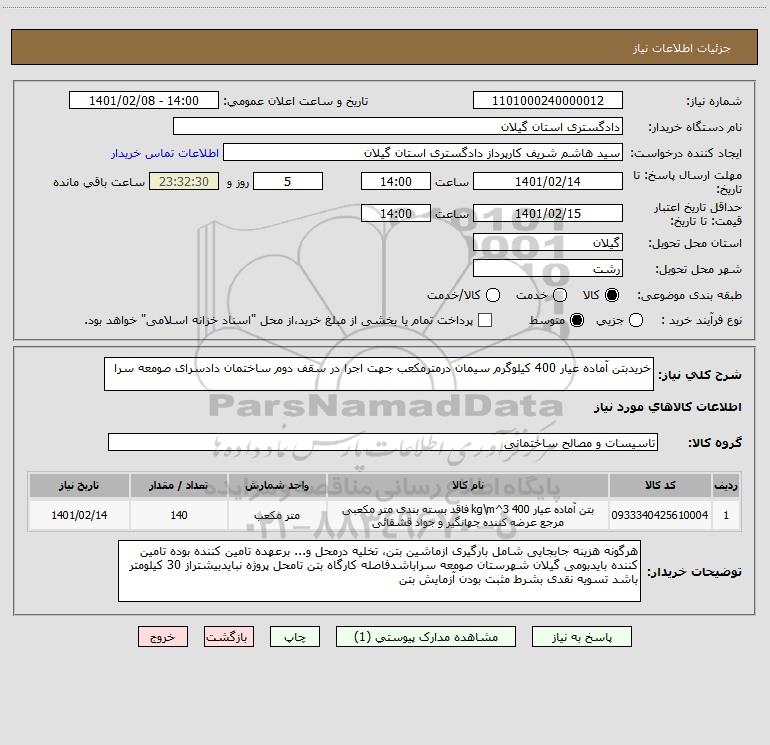
Task: Click the کد کالا column header
Action: (x=660, y=486)
